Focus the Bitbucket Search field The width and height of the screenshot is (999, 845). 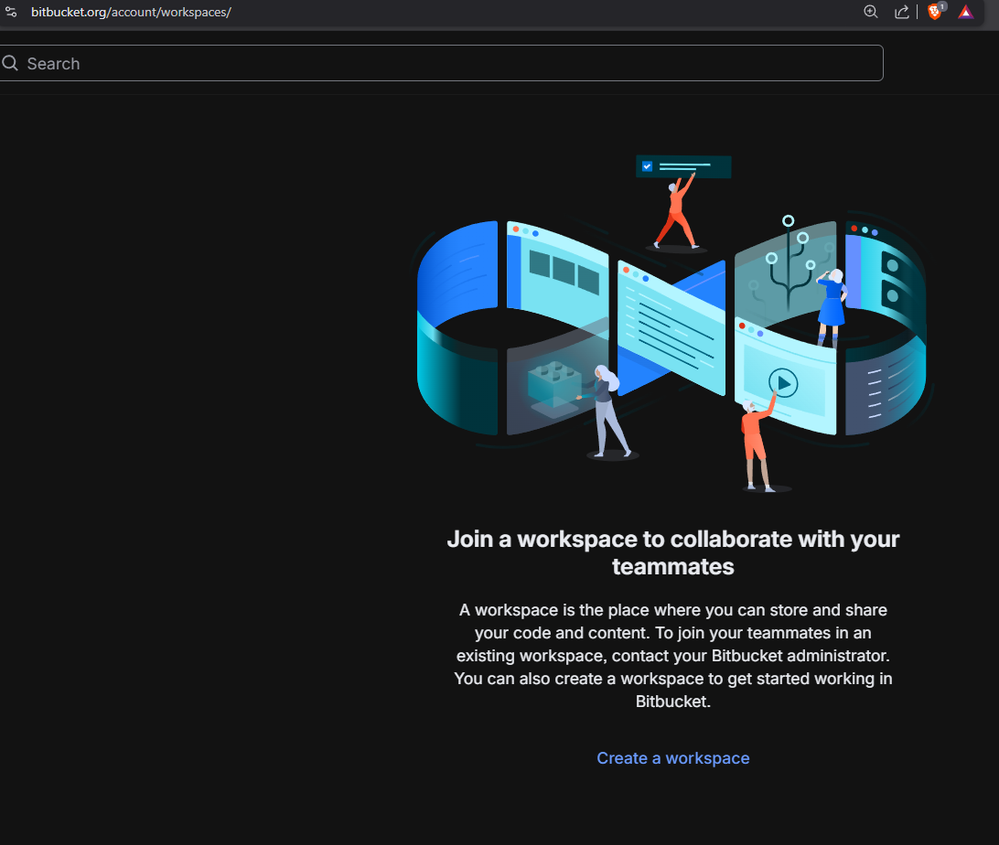click(x=441, y=63)
